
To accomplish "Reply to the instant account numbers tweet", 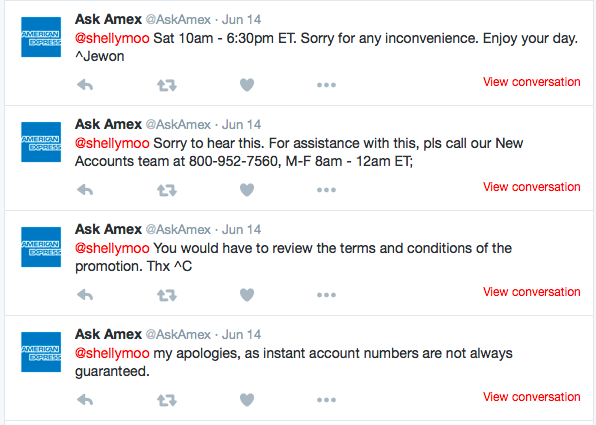I will coord(85,400).
